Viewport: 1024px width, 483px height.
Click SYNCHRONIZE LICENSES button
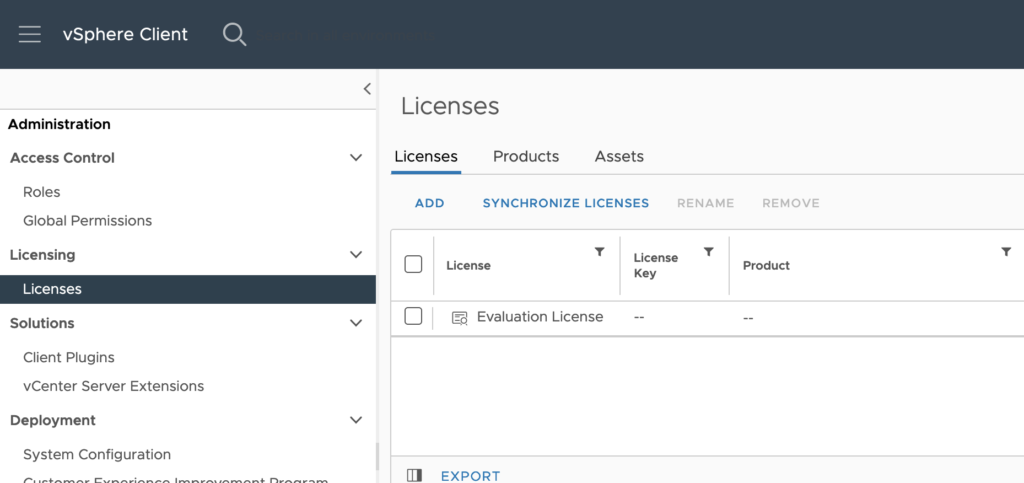click(565, 203)
